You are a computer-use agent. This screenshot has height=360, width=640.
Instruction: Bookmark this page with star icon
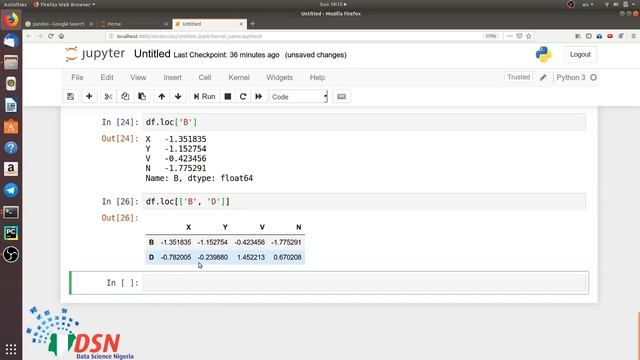tap(529, 36)
